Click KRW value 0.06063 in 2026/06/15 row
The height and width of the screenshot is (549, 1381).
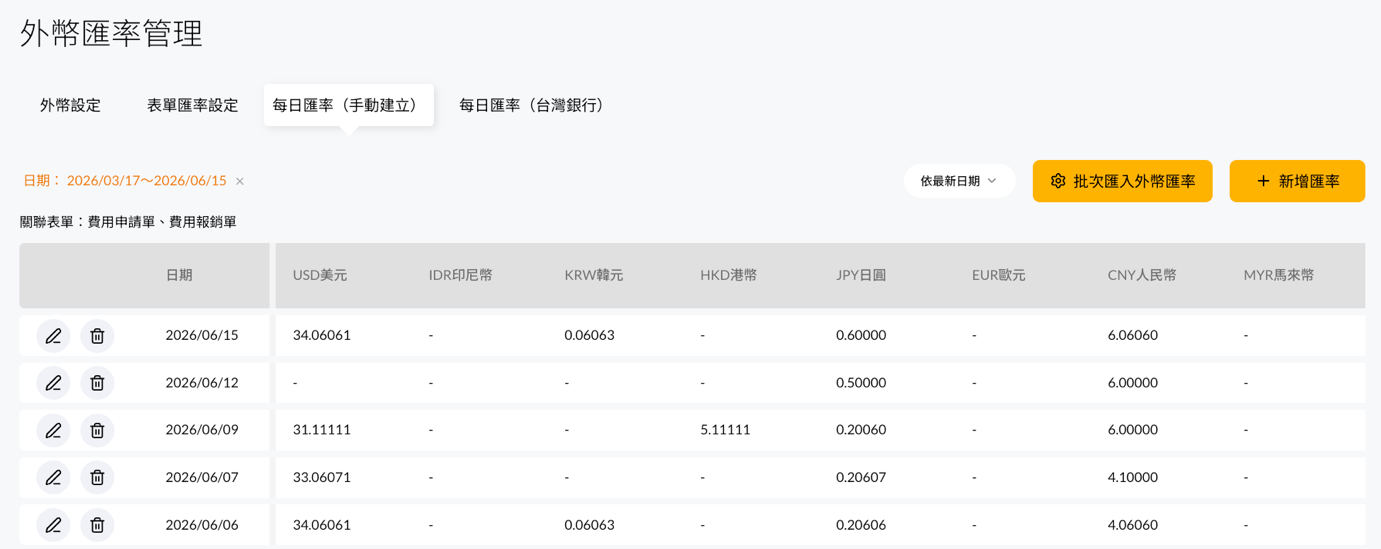[589, 335]
